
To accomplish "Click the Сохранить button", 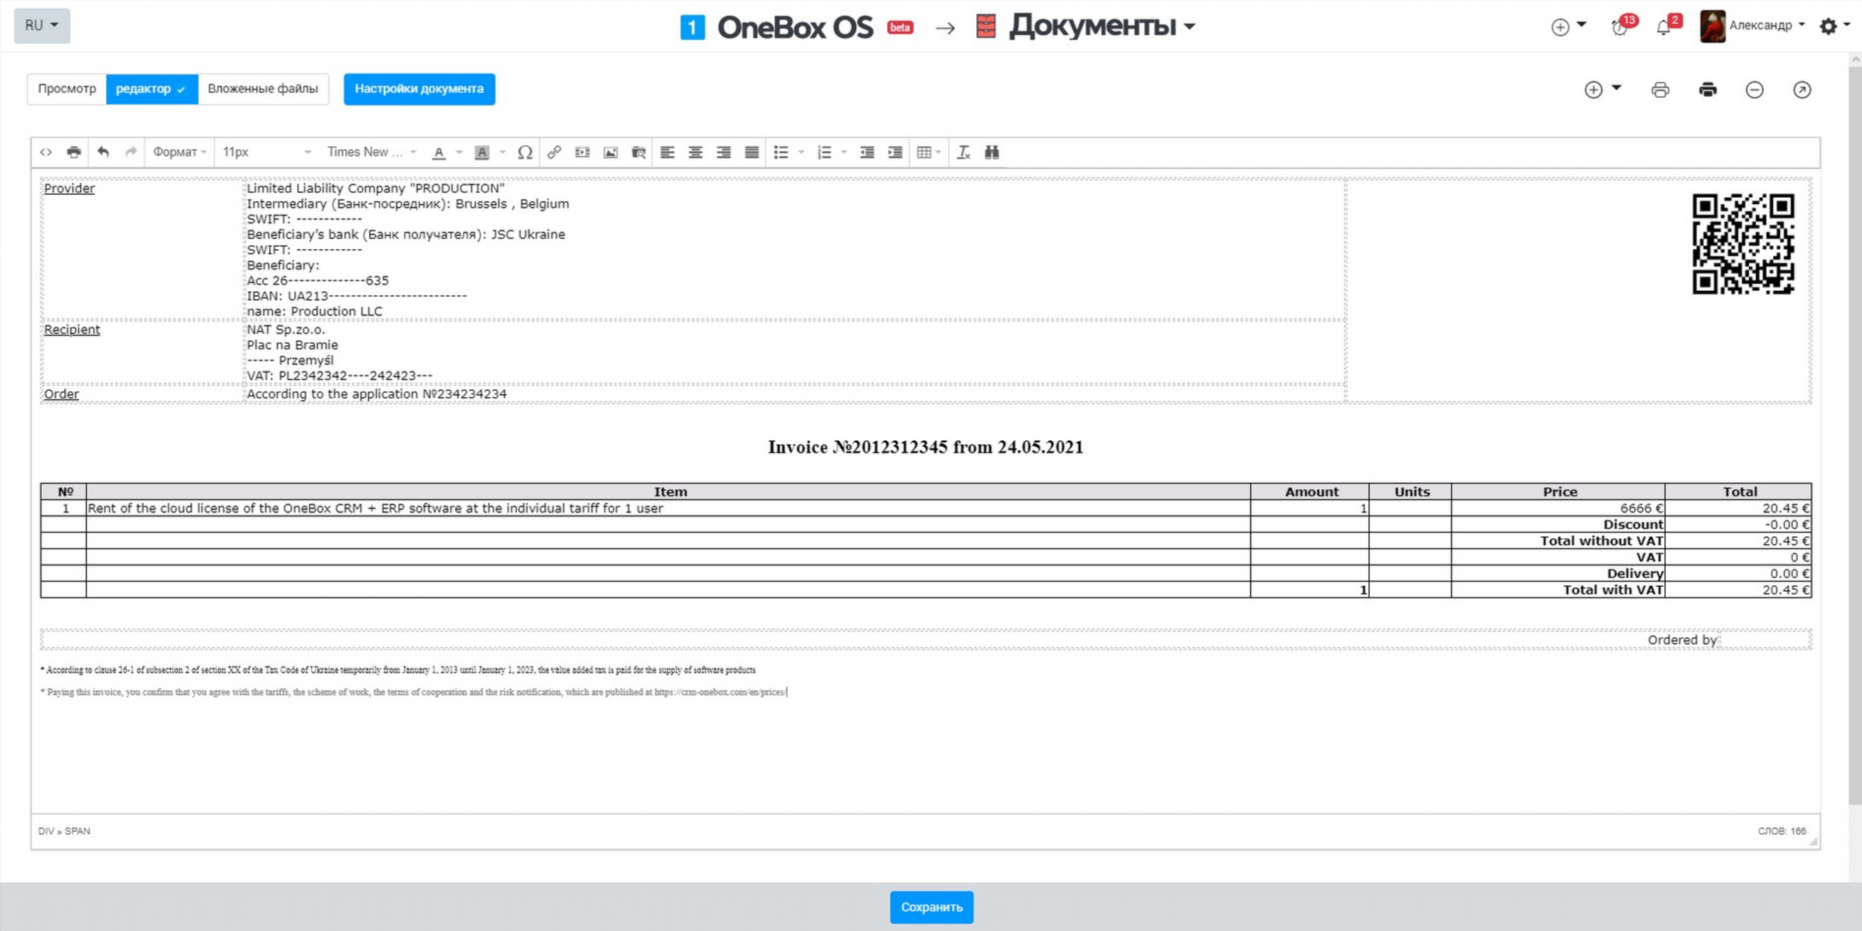I will pyautogui.click(x=931, y=907).
